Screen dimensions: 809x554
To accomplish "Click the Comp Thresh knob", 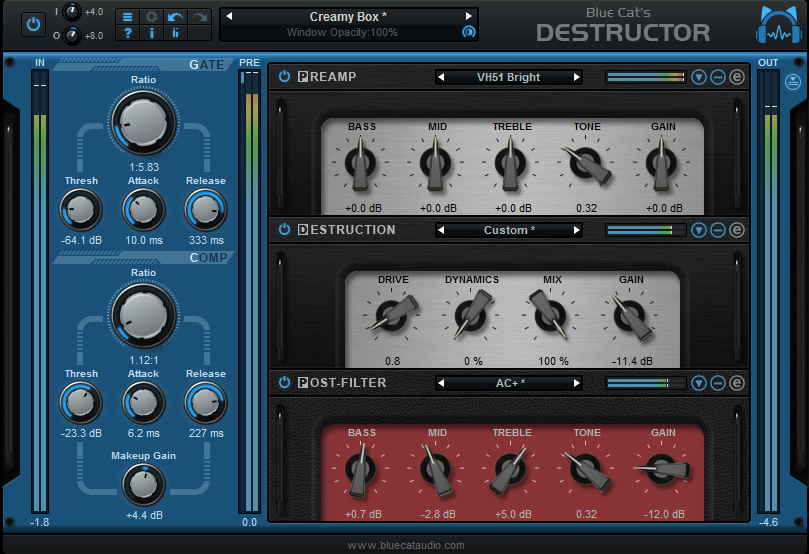I will 81,403.
